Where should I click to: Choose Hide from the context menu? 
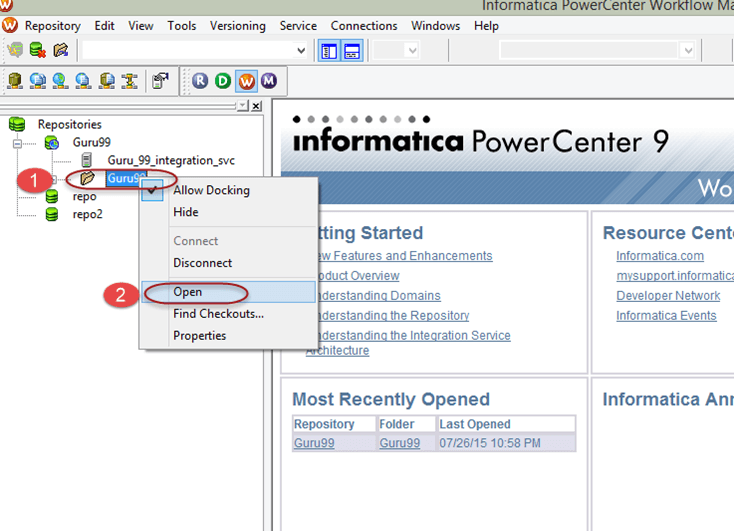[x=186, y=212]
